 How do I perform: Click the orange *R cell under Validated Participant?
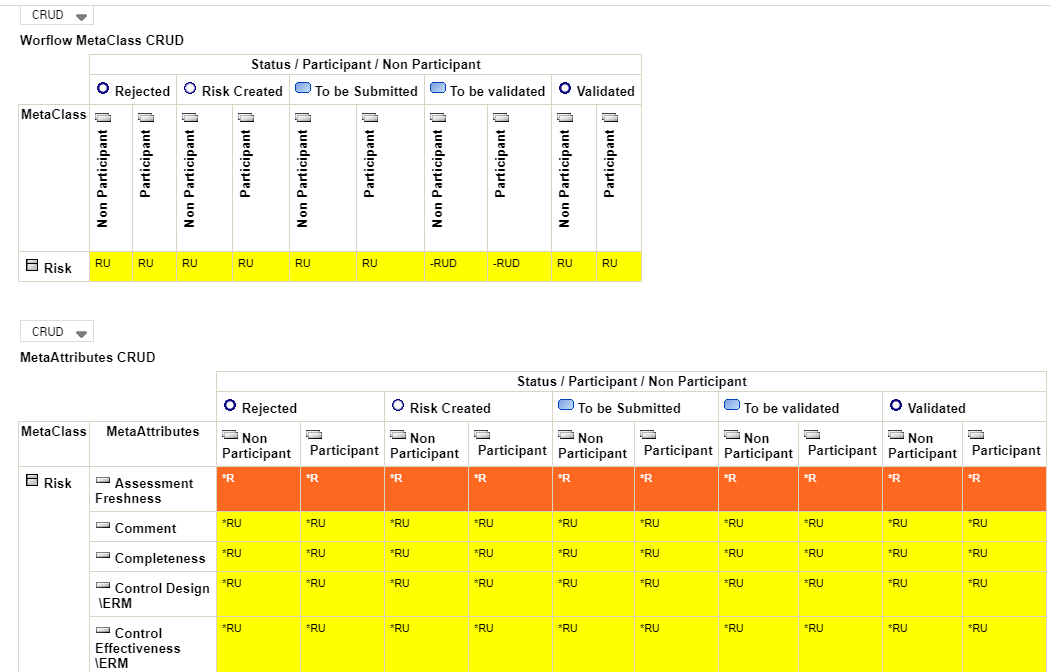tap(1003, 488)
